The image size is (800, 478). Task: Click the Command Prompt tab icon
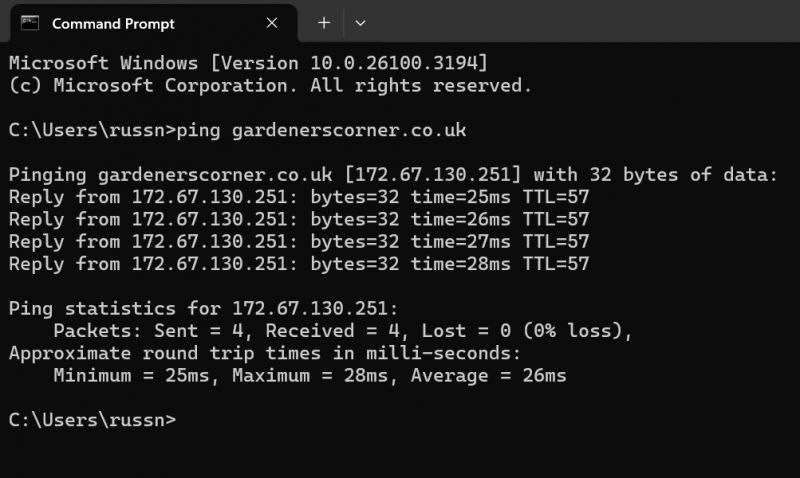point(30,23)
